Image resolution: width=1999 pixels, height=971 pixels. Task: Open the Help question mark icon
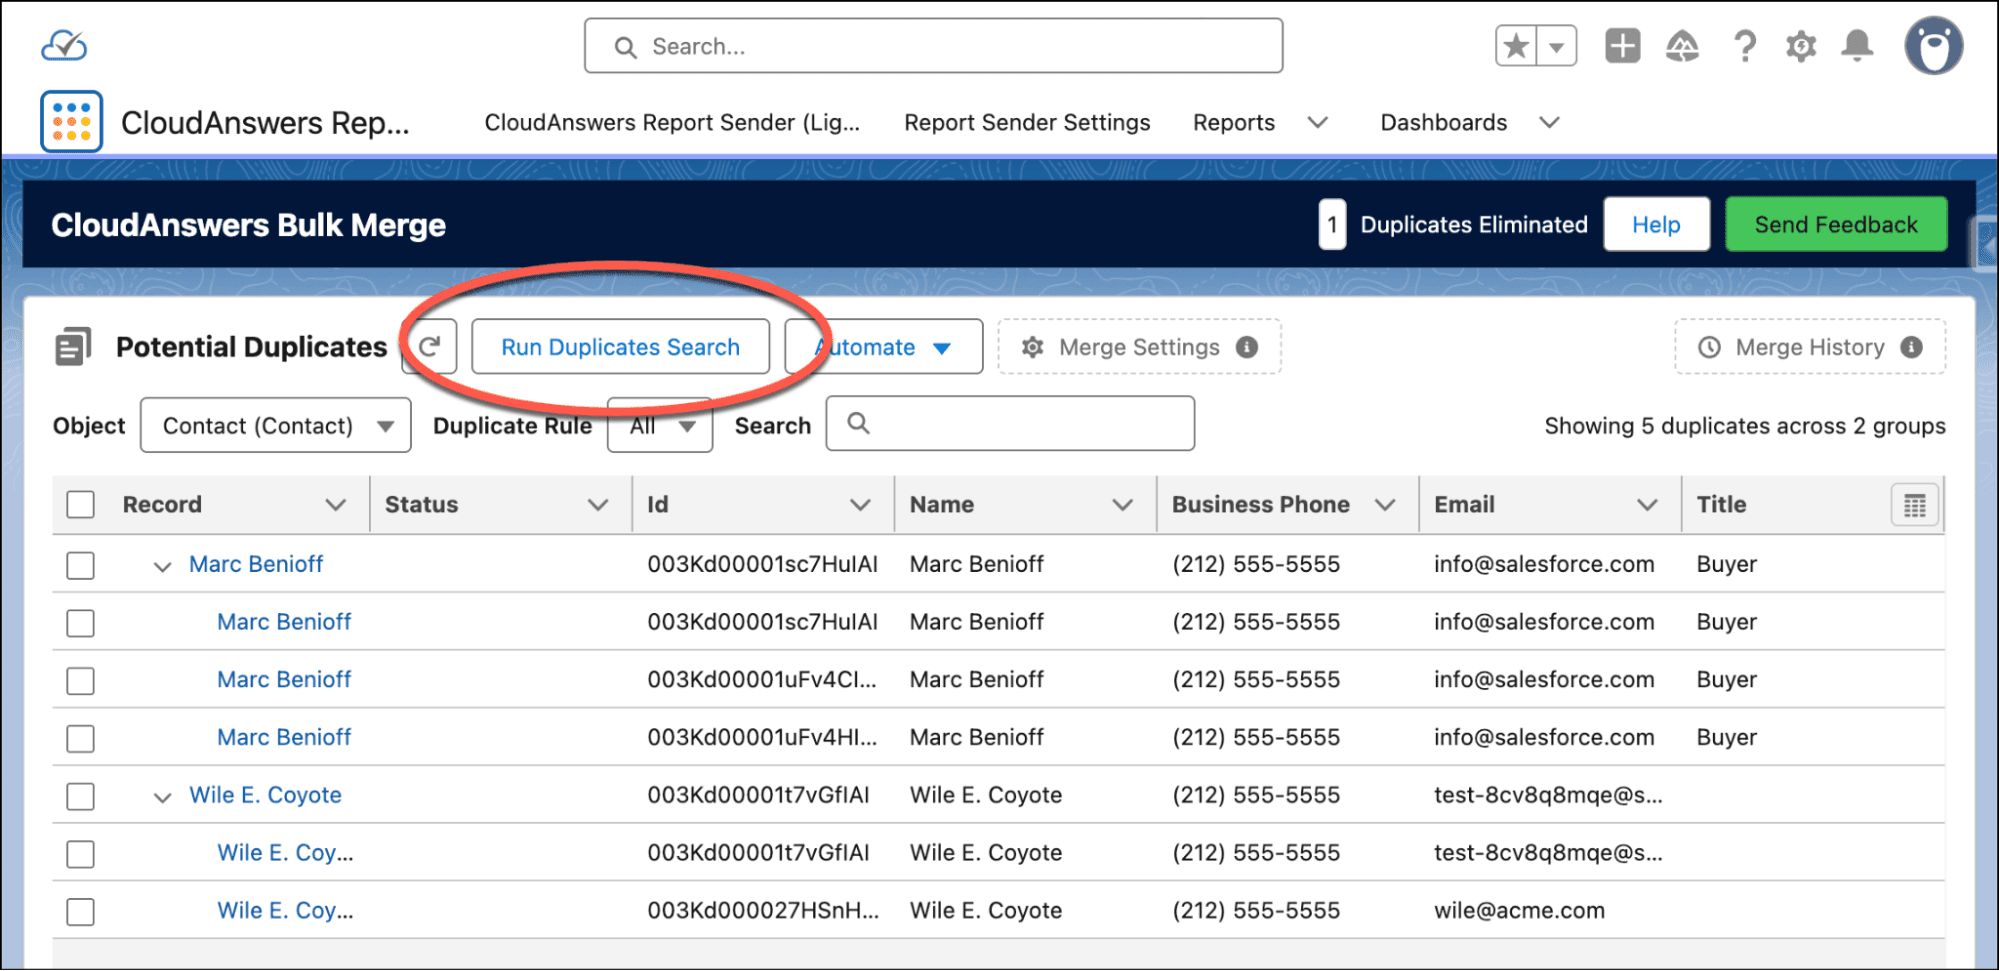(x=1744, y=46)
